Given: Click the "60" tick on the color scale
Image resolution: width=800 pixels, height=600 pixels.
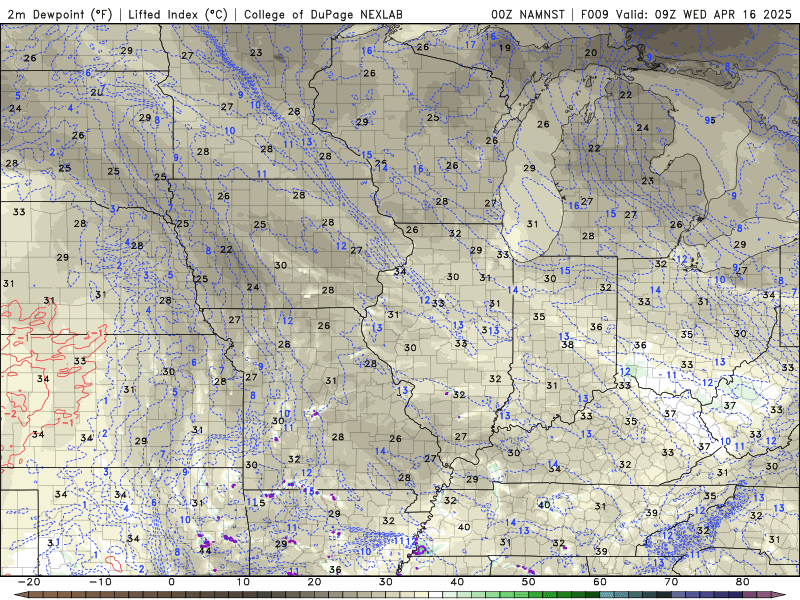Looking at the screenshot, I should 600,582.
